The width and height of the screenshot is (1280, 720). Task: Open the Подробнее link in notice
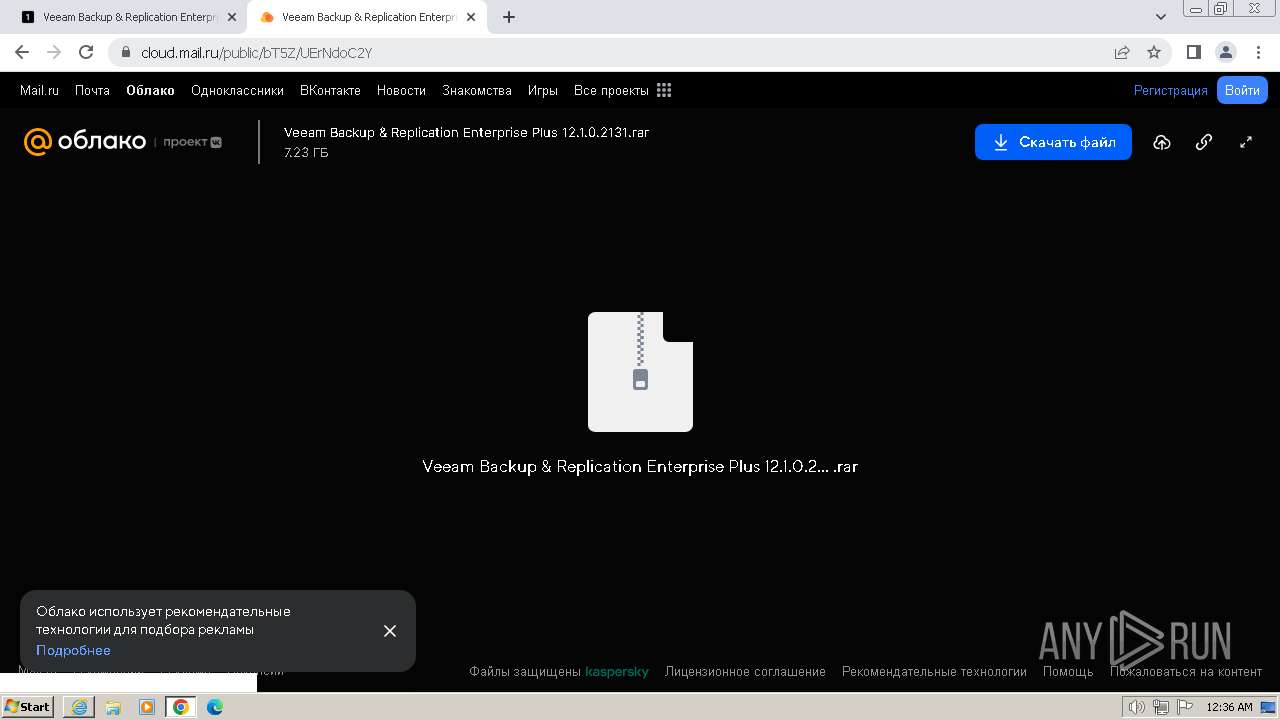(73, 650)
